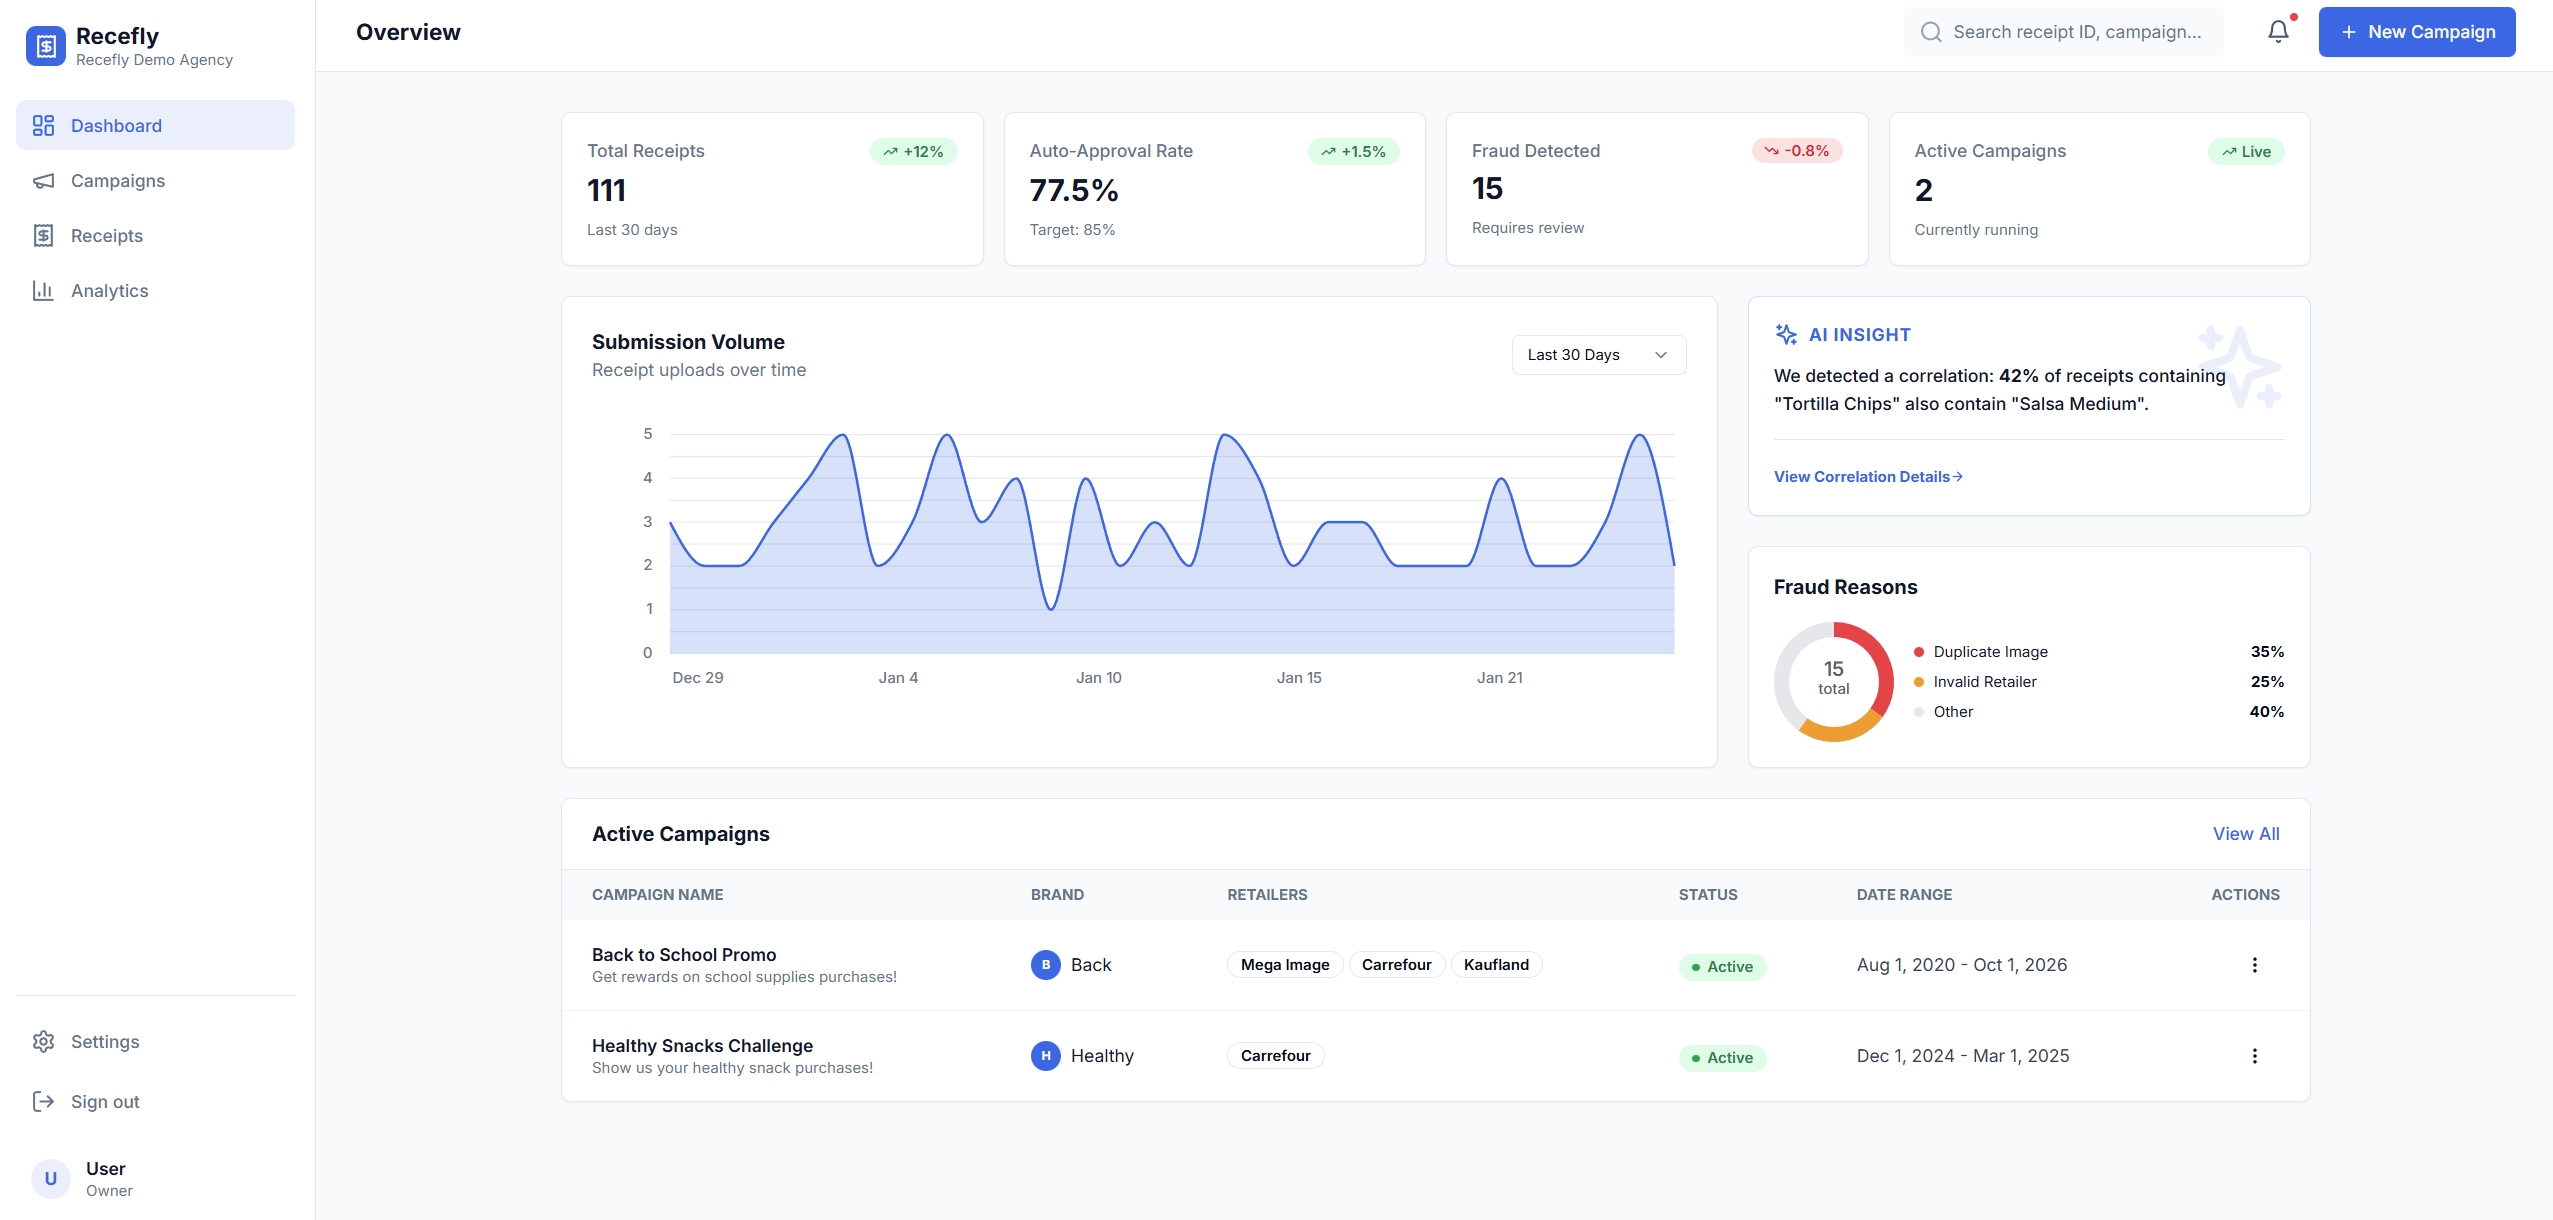Open actions menu for Healthy Snacks Challenge
The height and width of the screenshot is (1220, 2553).
tap(2254, 1055)
